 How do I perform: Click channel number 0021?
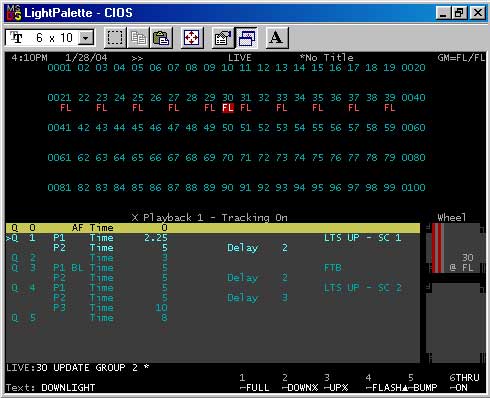59,98
